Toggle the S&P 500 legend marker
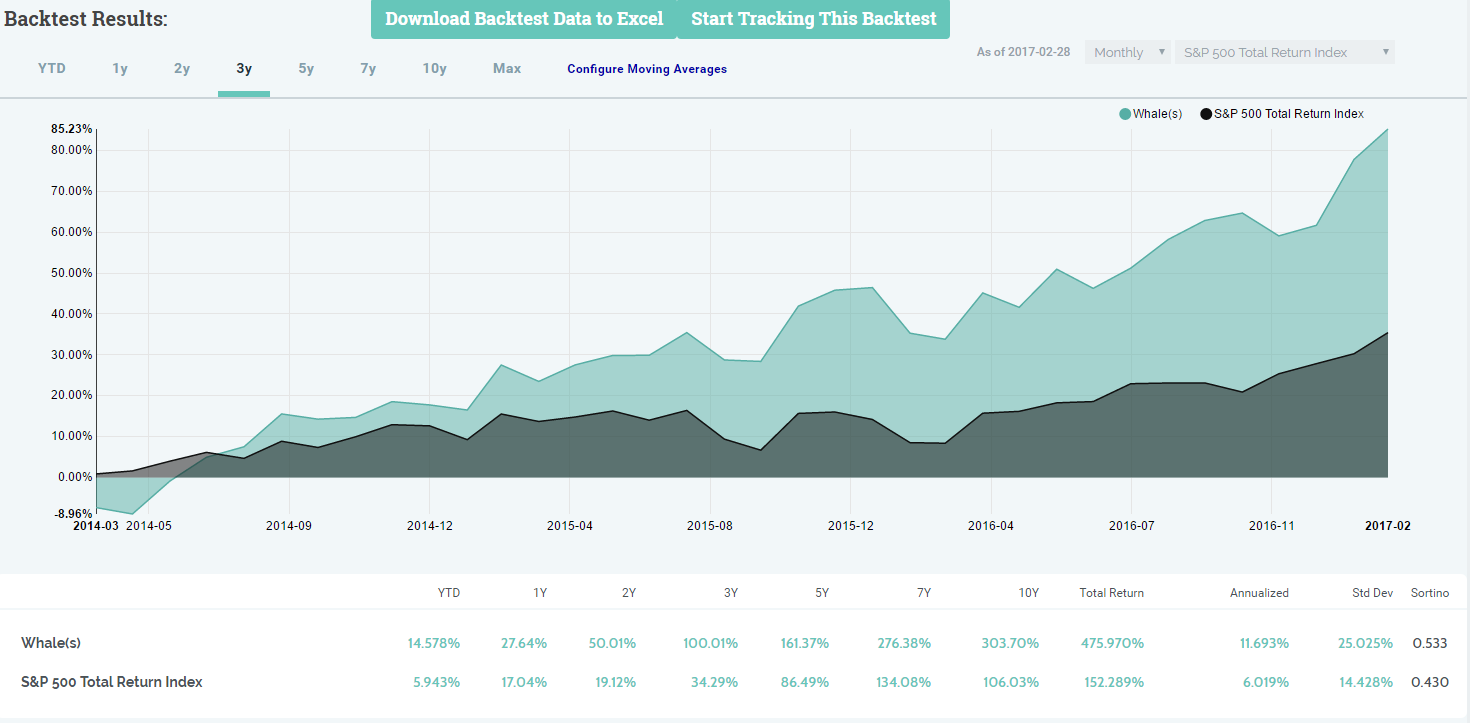The width and height of the screenshot is (1470, 723). [x=1206, y=114]
